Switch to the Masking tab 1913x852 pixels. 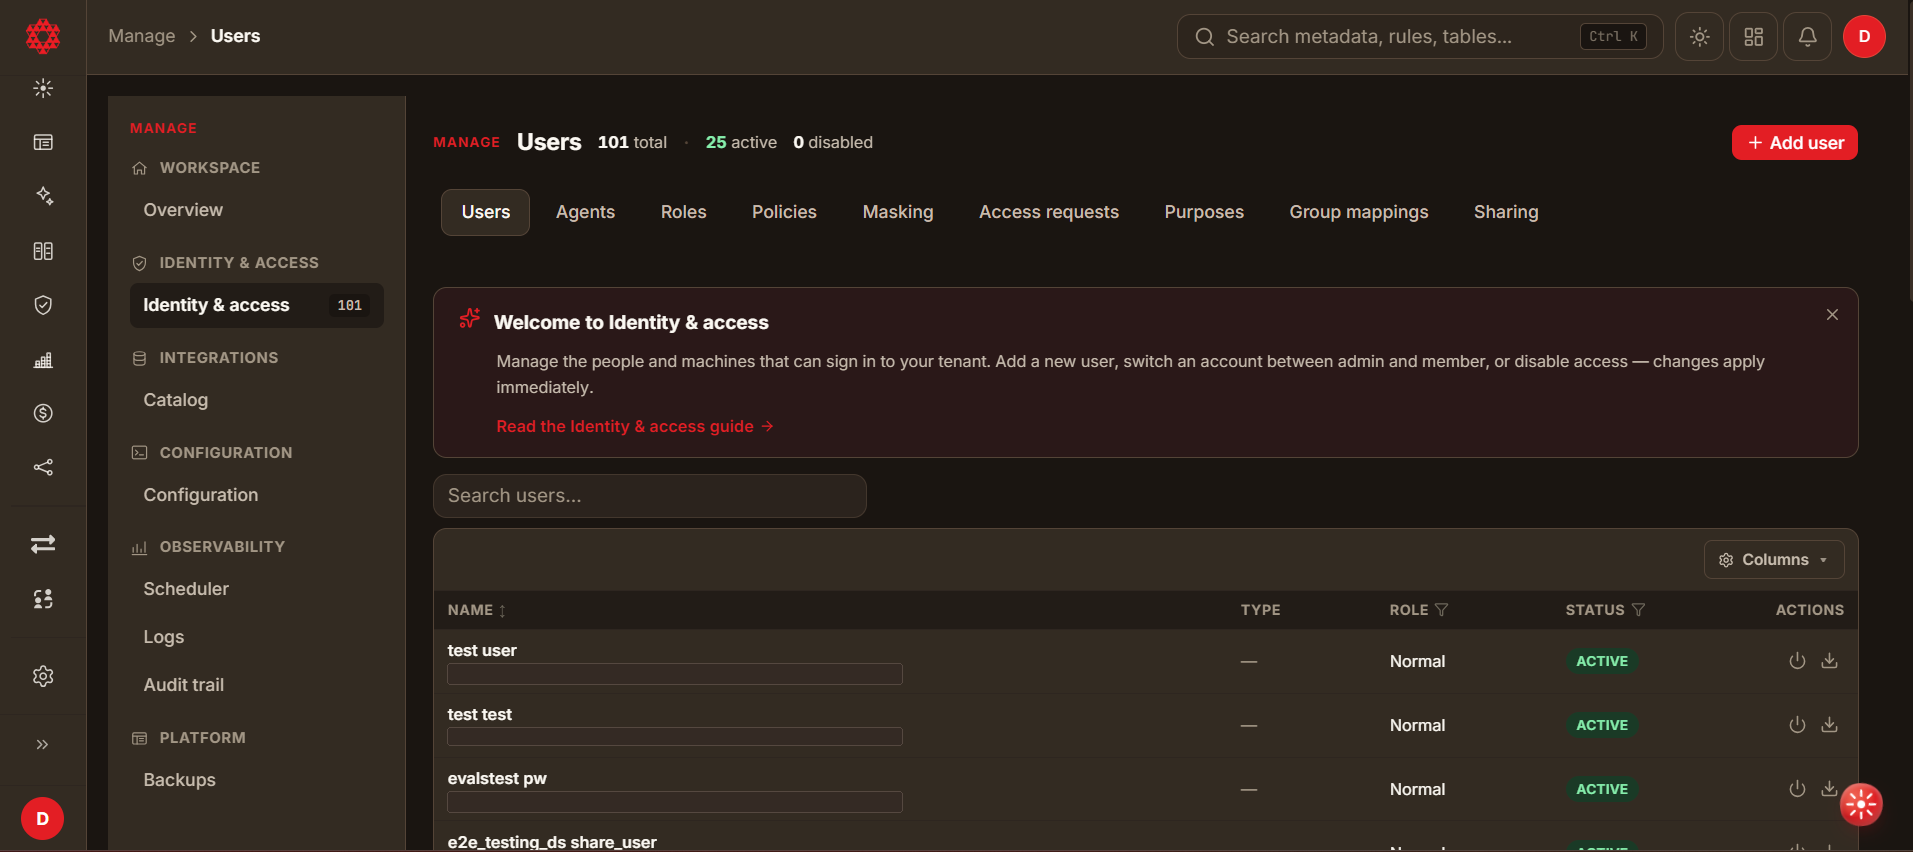898,212
